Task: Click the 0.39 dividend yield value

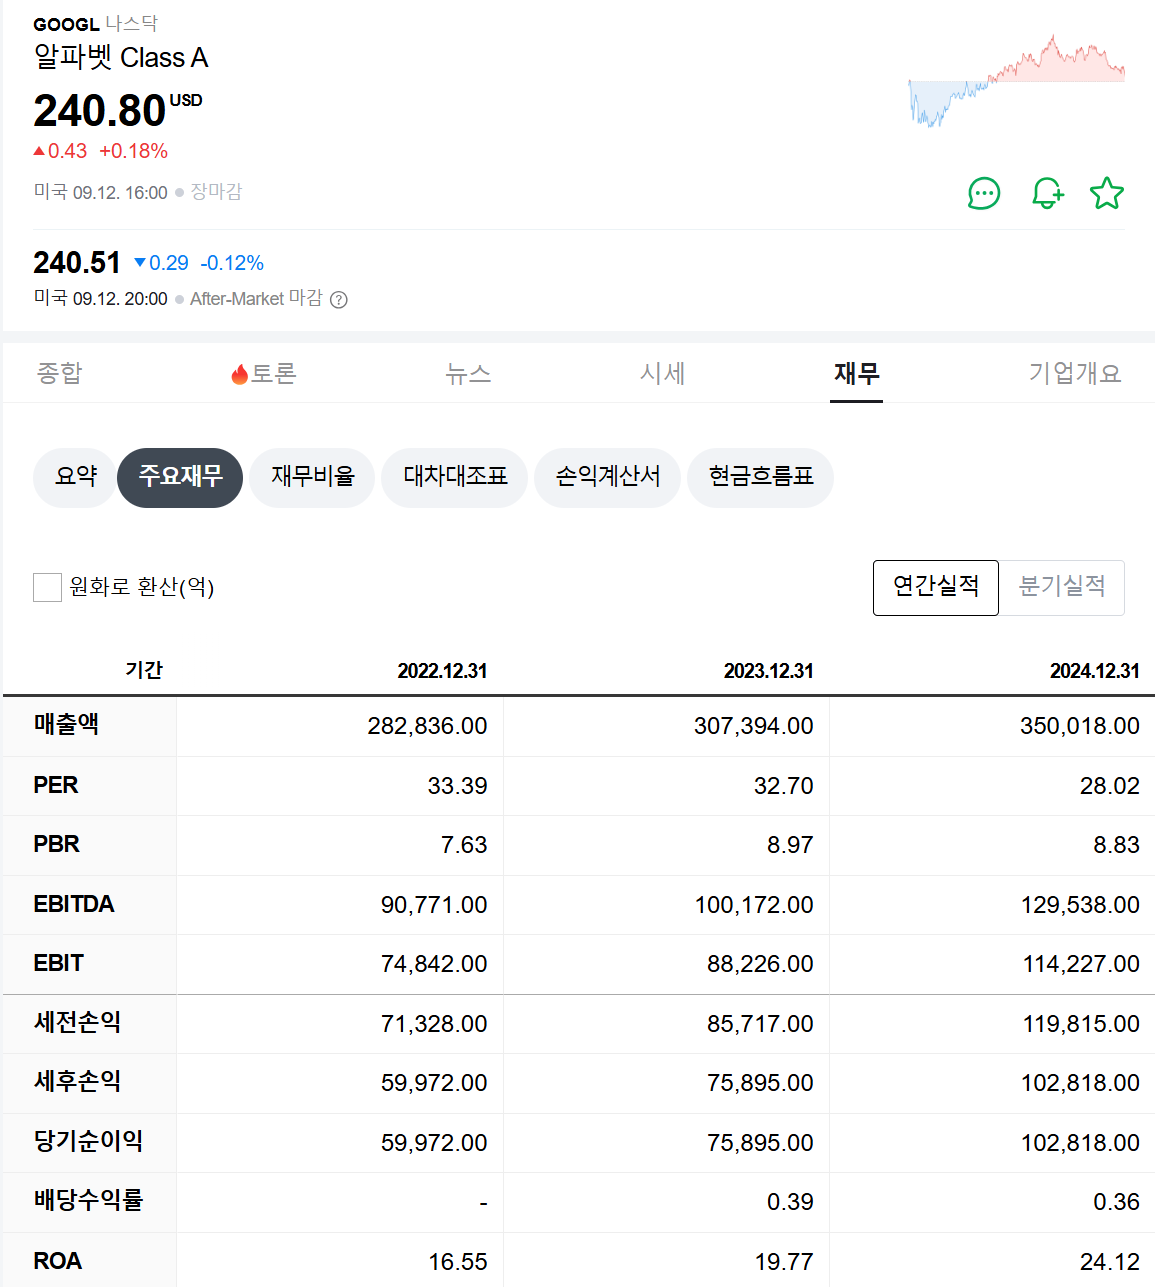Action: (790, 1202)
